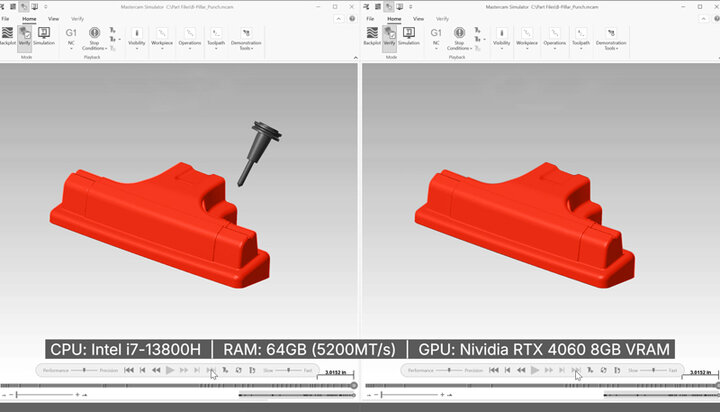Select Verify mode in left simulator window
Image resolution: width=720 pixels, height=412 pixels.
25,36
